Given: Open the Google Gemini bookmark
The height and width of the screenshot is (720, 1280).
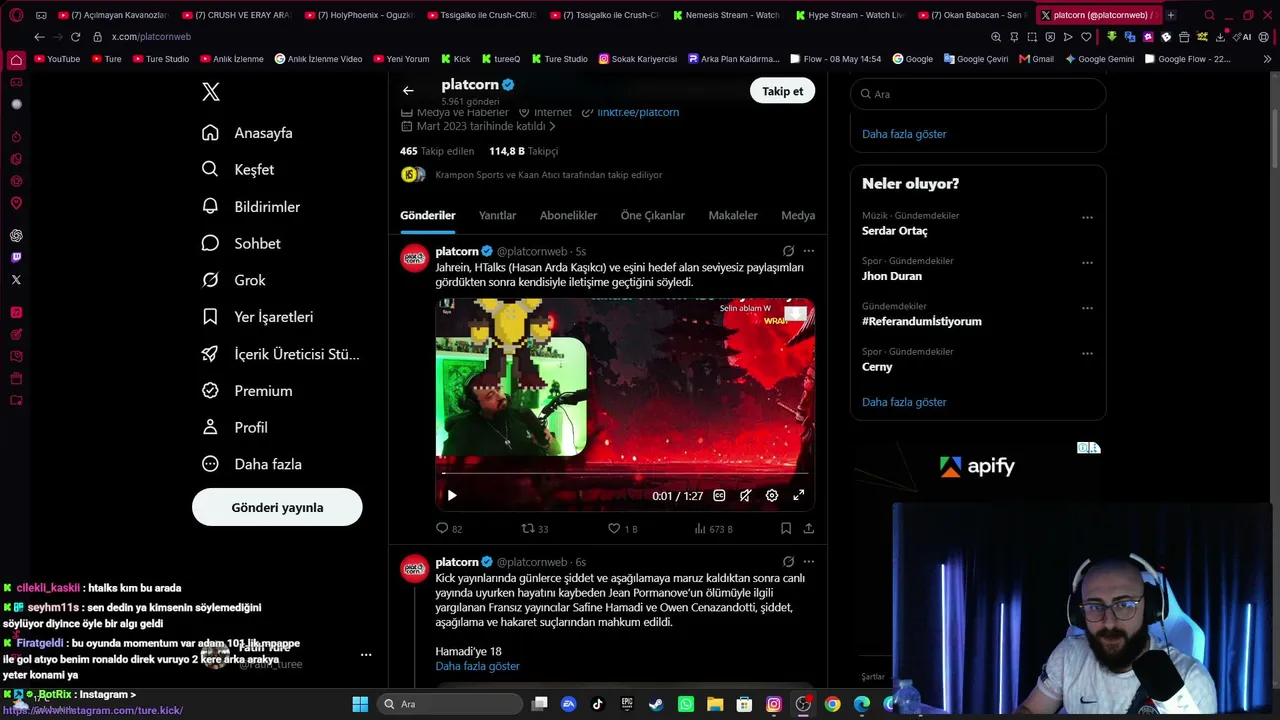Looking at the screenshot, I should 1099,59.
